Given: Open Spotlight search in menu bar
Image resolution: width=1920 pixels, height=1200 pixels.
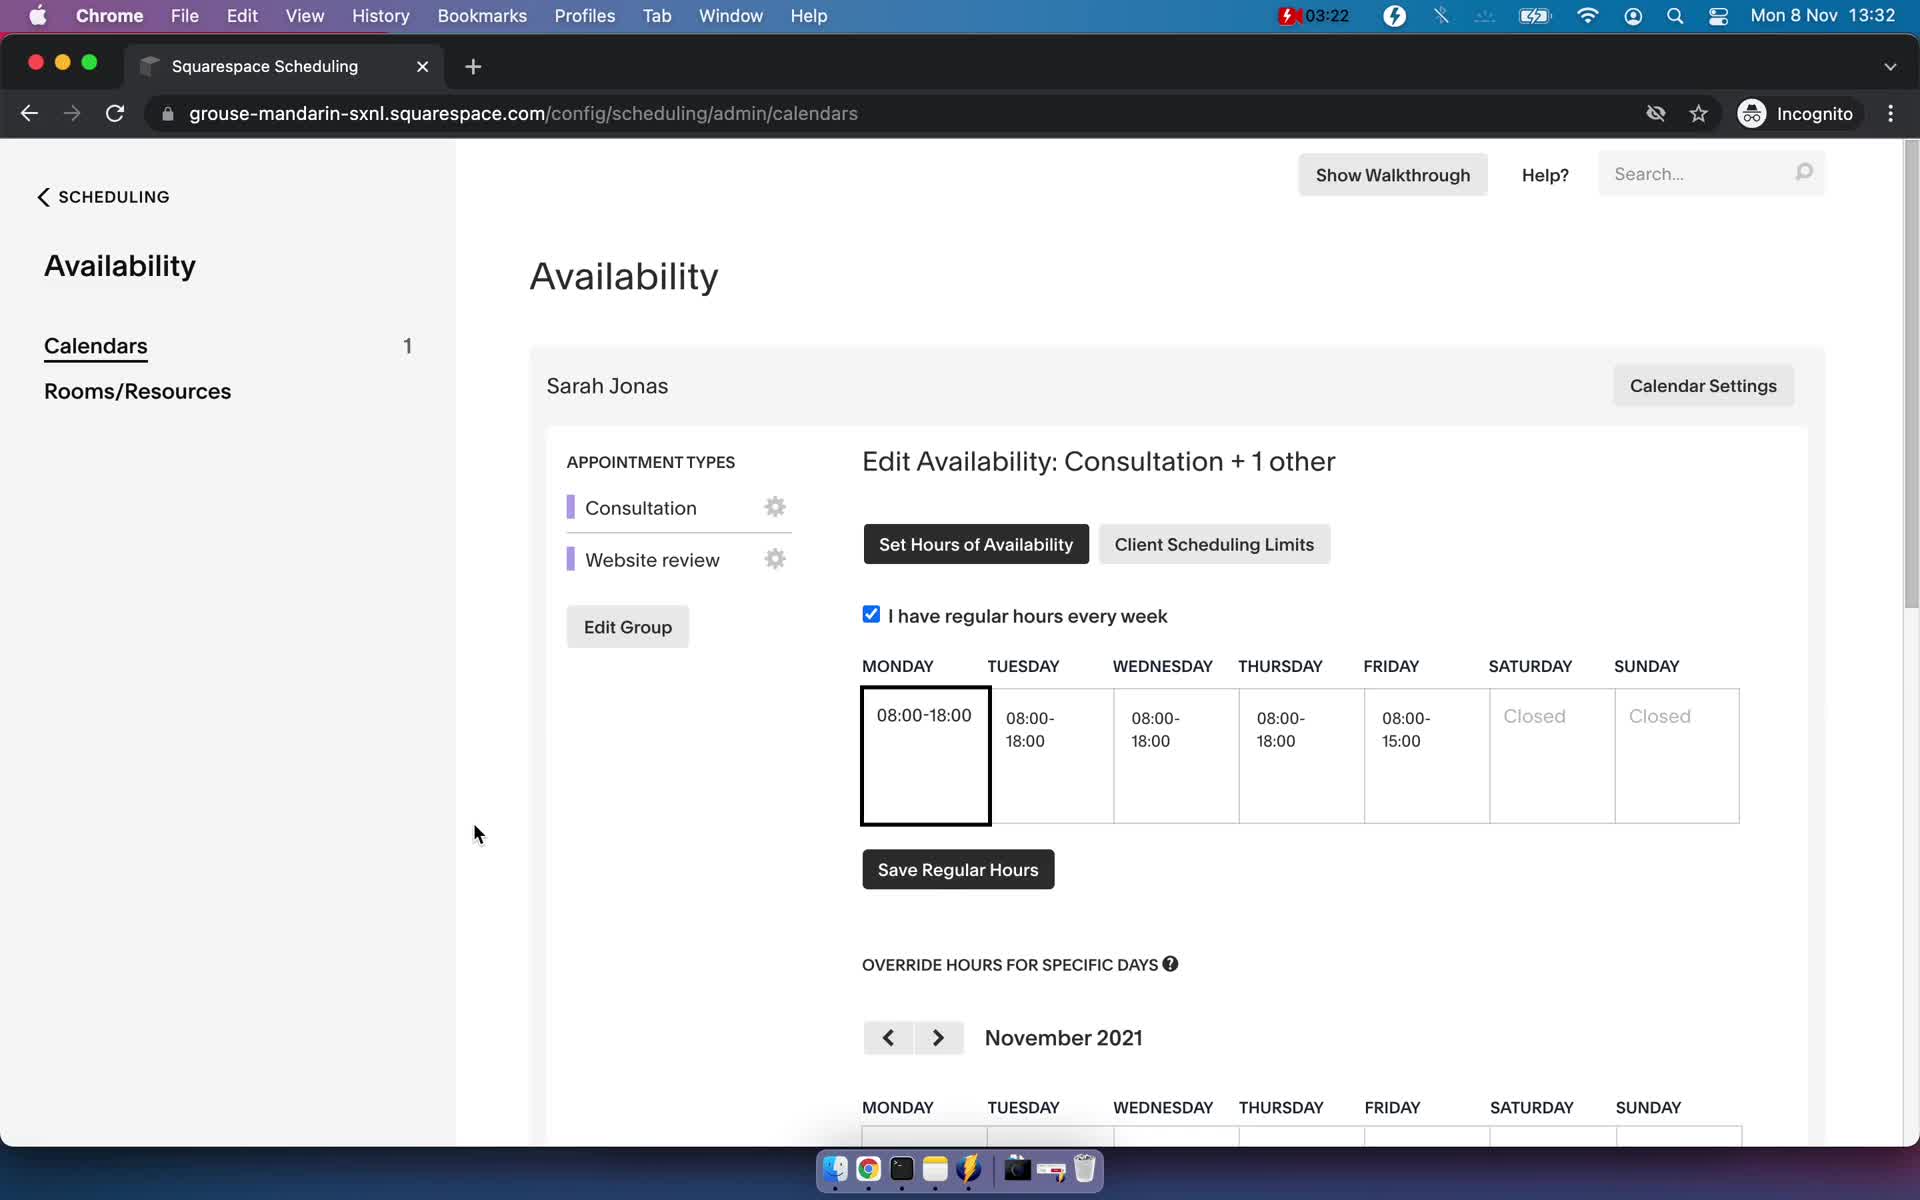Looking at the screenshot, I should point(1675,16).
